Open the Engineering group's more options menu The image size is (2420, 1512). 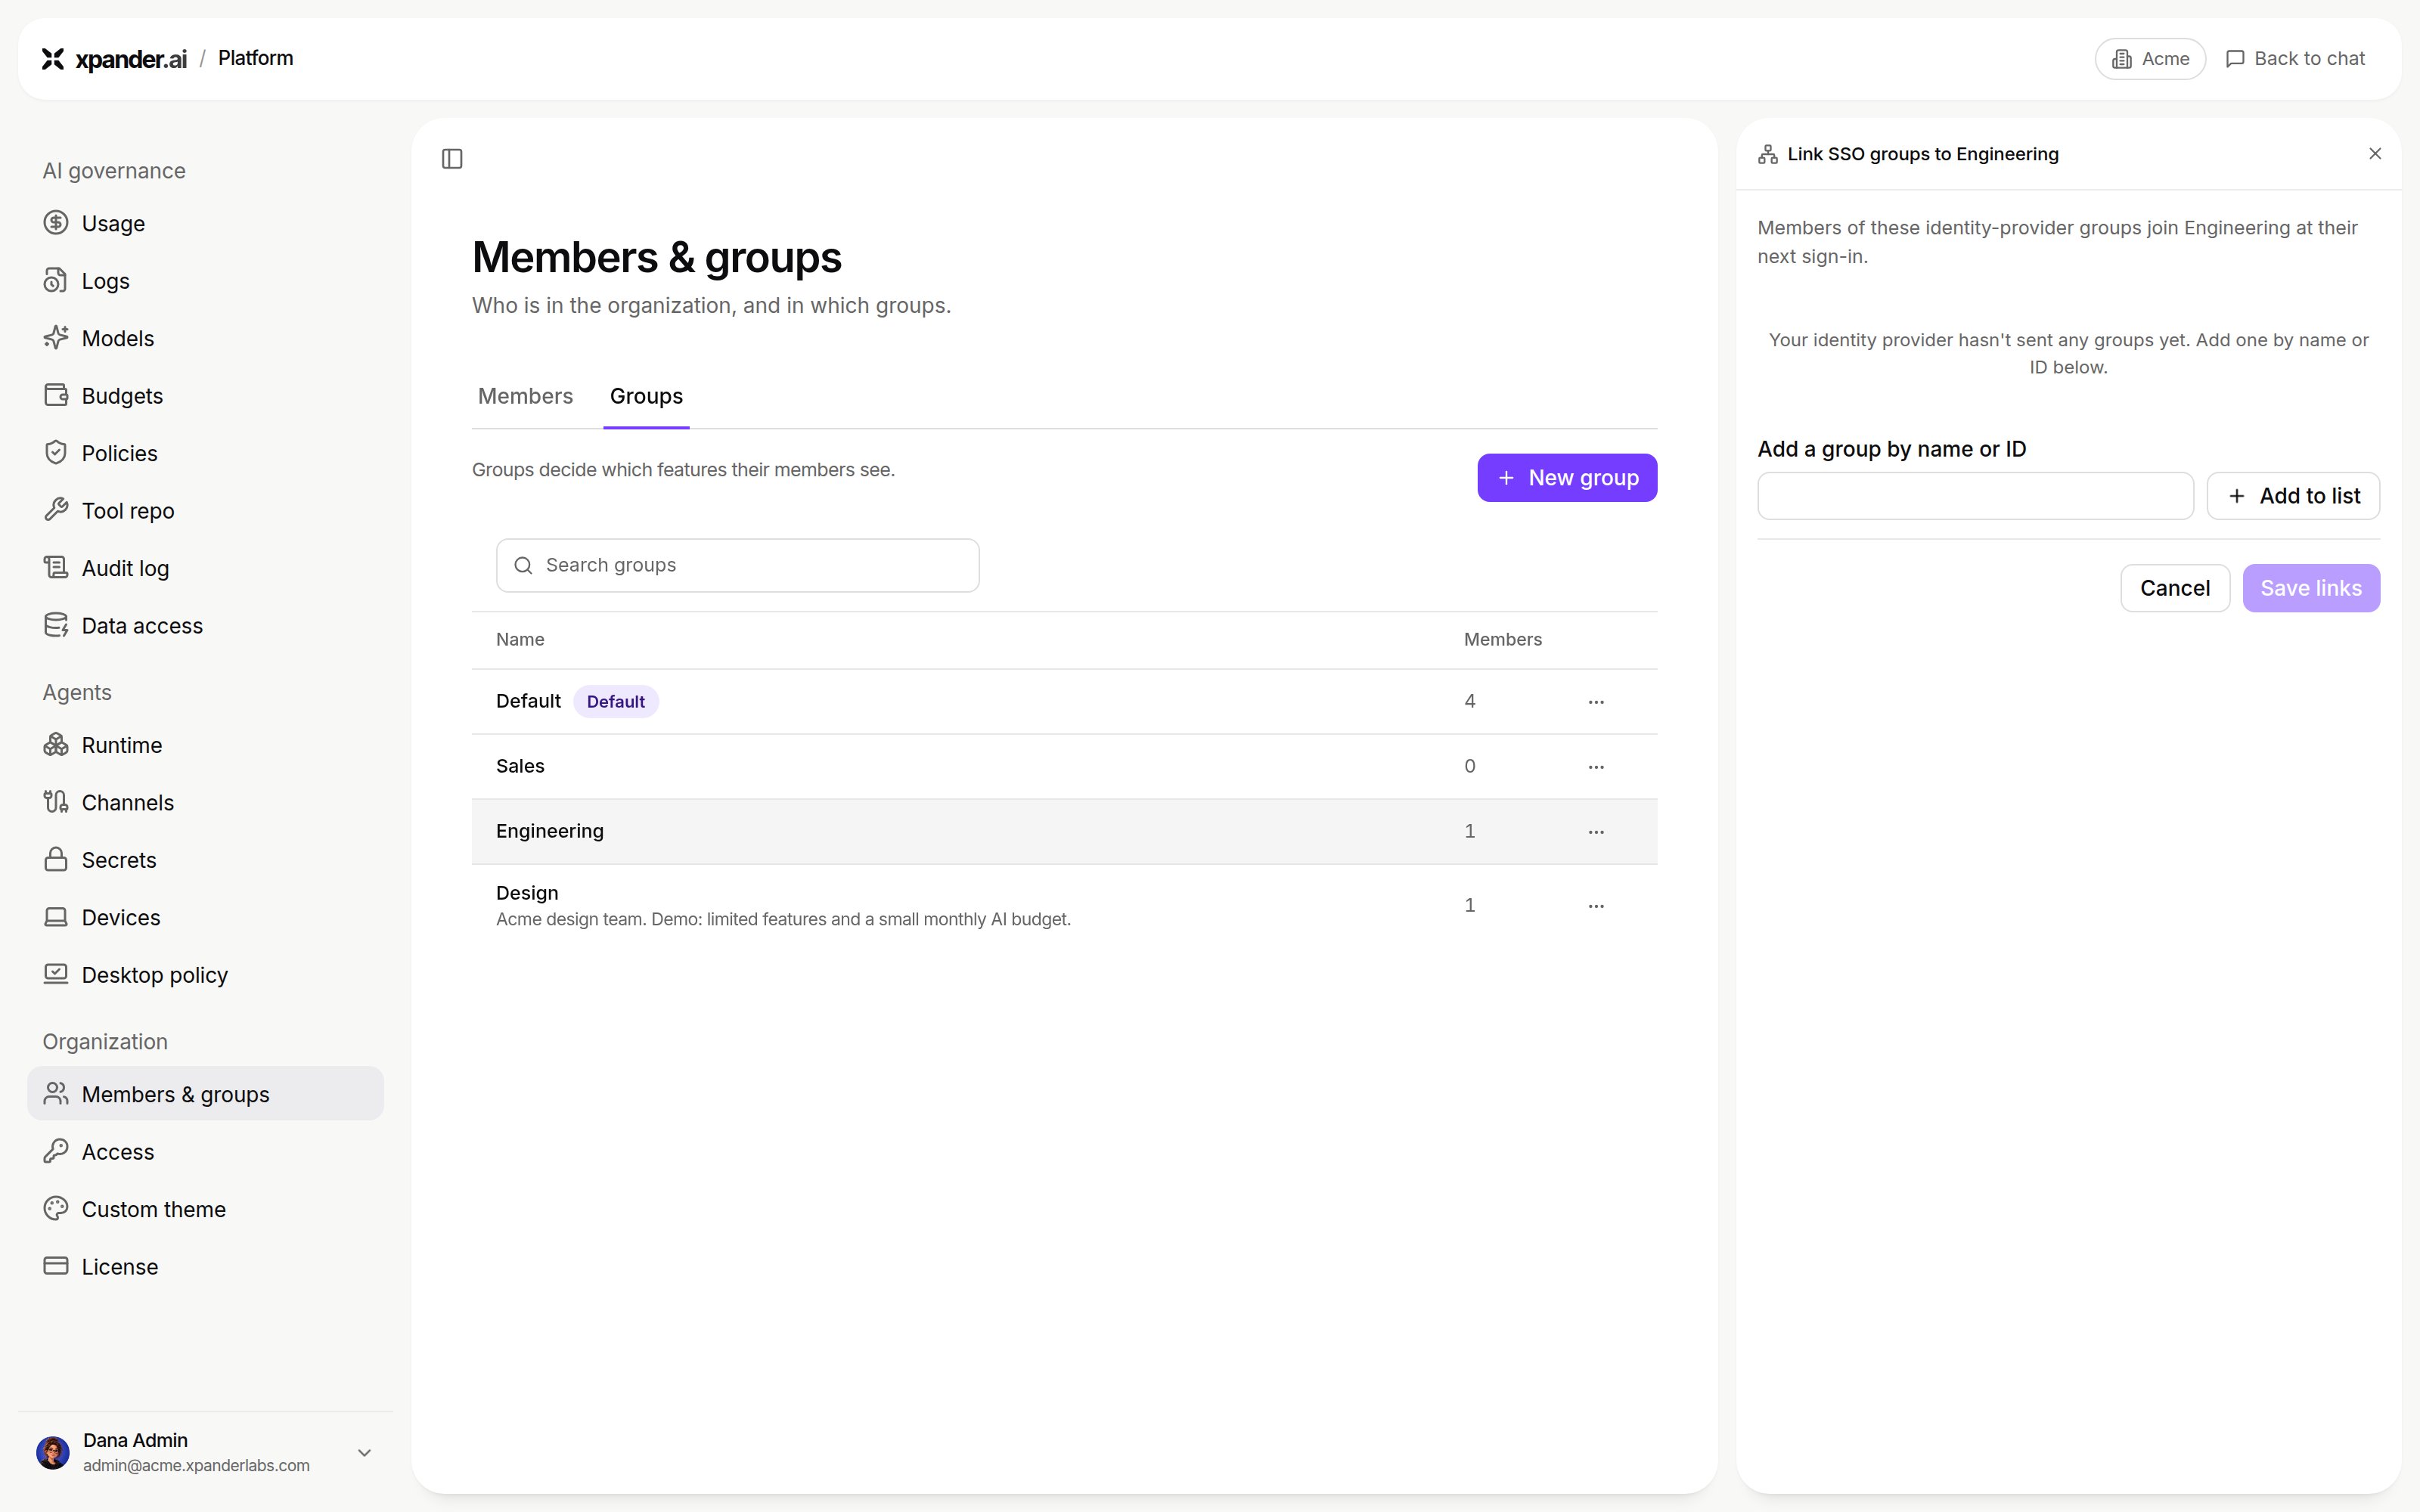coord(1596,832)
